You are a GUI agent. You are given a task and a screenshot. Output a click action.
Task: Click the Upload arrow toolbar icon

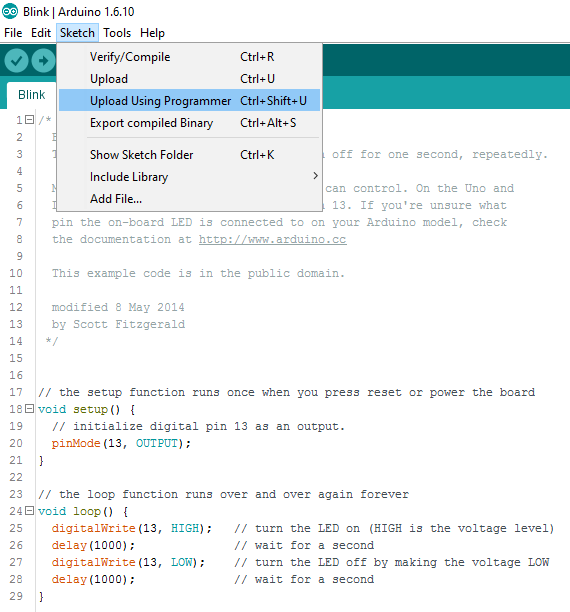click(43, 61)
